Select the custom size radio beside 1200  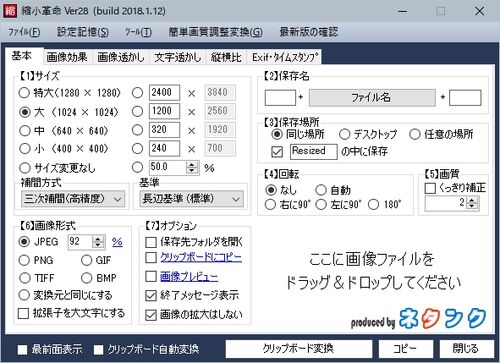[x=137, y=112]
